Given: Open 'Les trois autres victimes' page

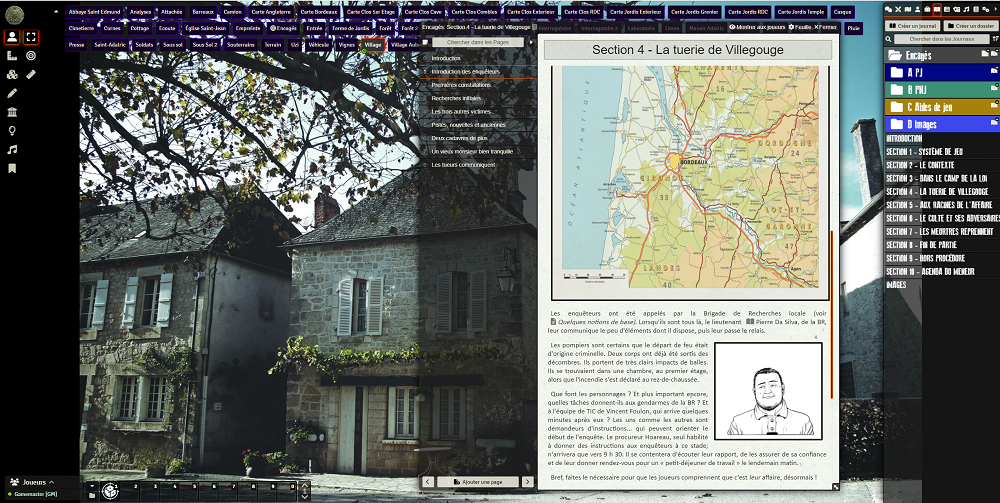Looking at the screenshot, I should tap(461, 111).
